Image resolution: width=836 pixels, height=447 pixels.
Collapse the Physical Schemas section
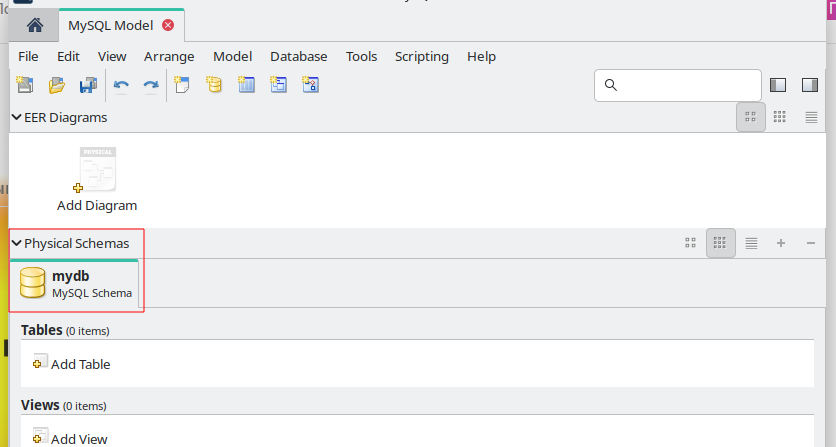click(16, 243)
